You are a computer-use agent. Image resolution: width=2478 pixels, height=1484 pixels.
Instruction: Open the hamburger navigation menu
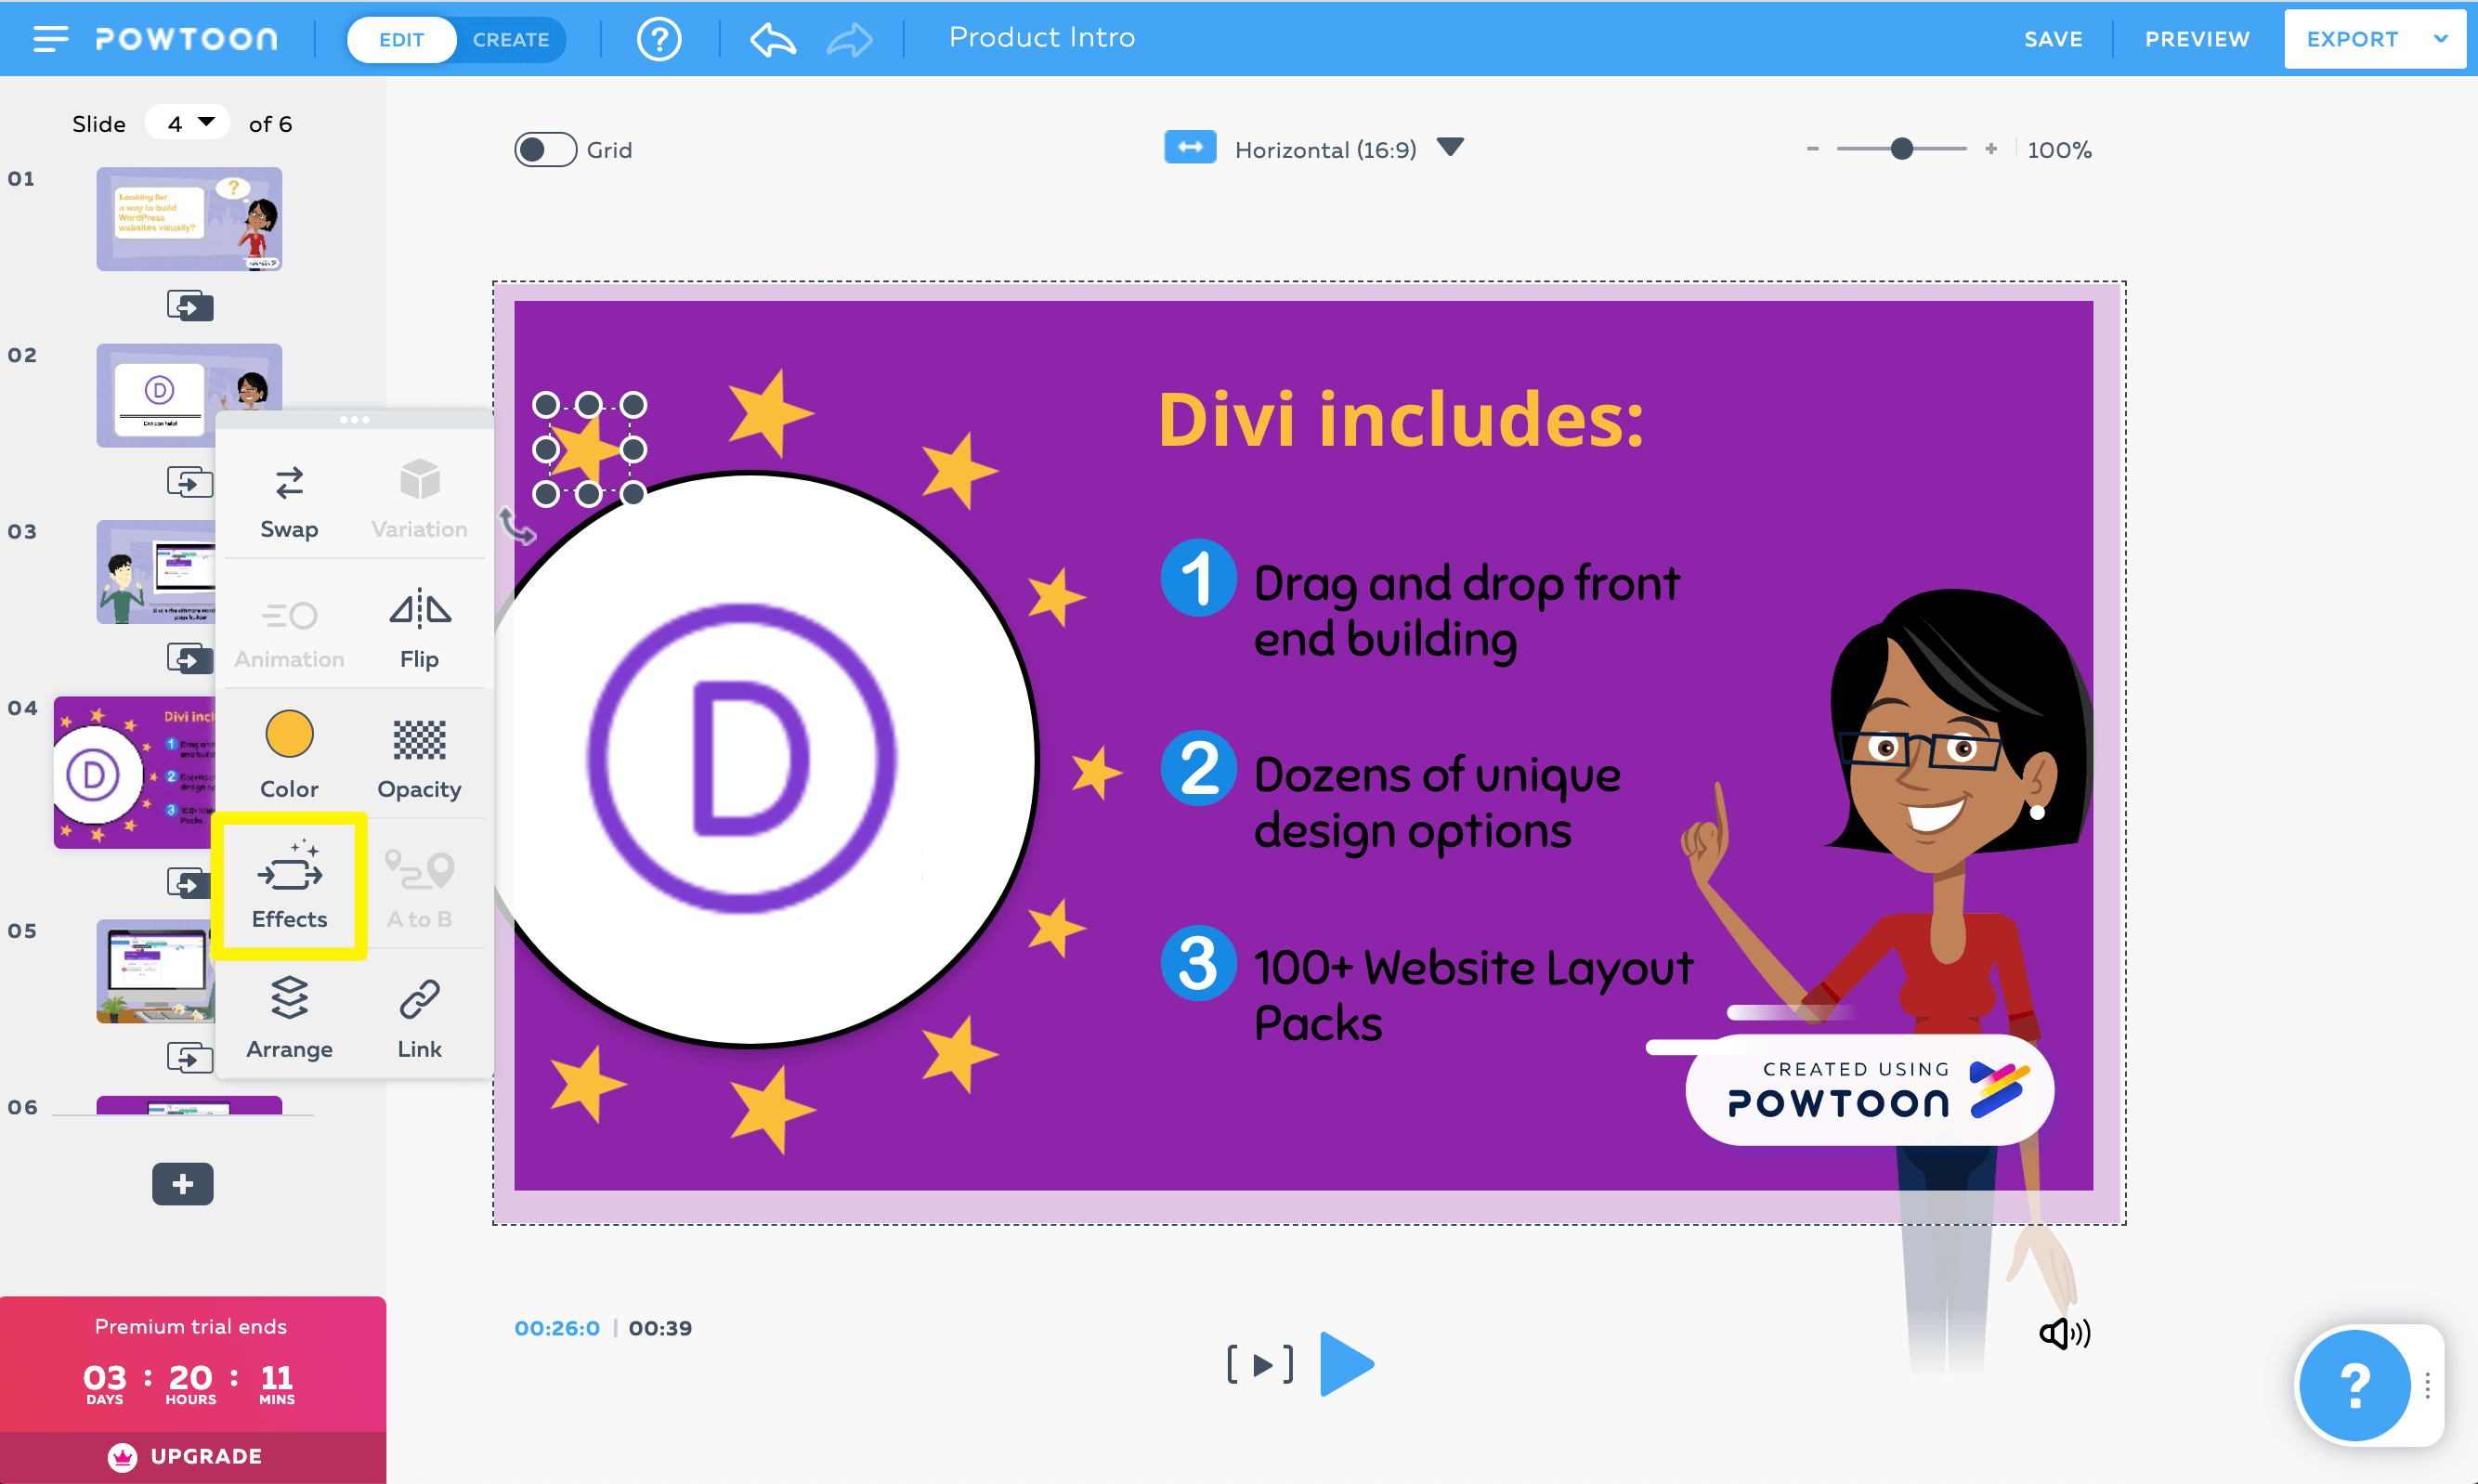pyautogui.click(x=49, y=38)
